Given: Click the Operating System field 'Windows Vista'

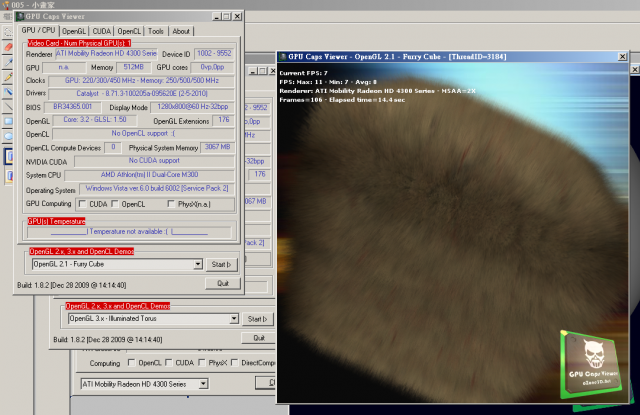Looking at the screenshot, I should point(157,189).
